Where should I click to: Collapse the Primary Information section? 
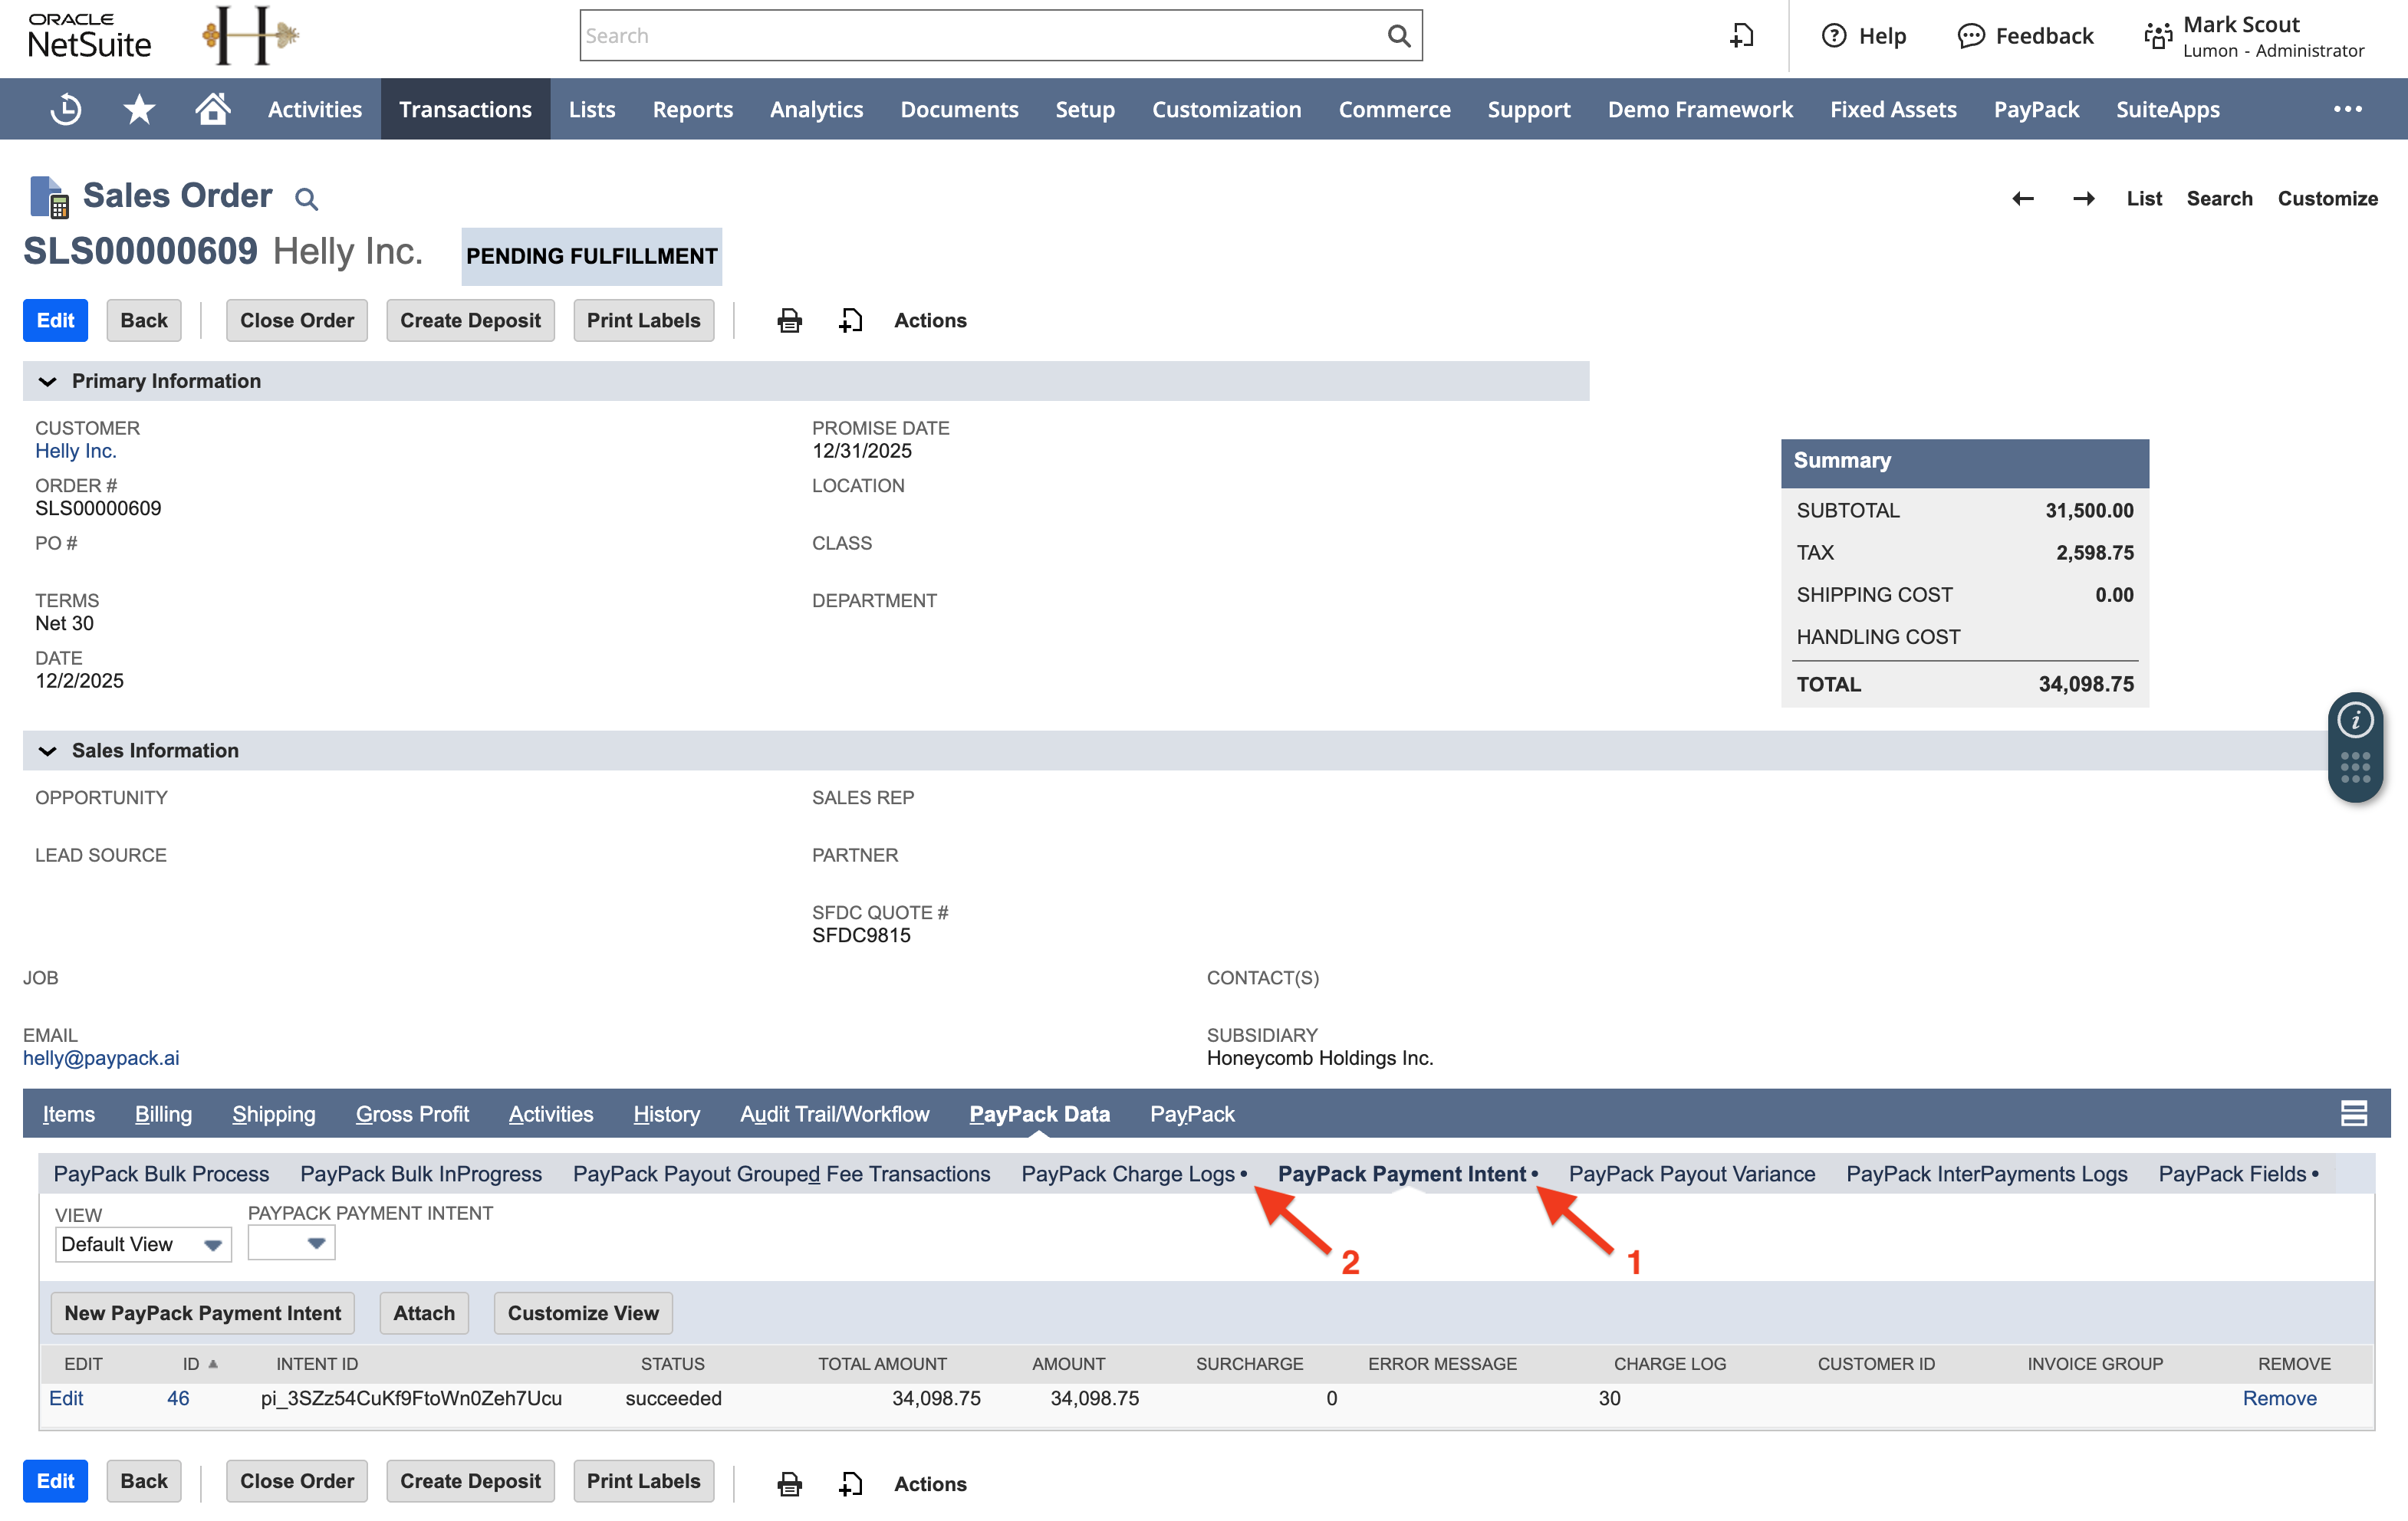pos(47,381)
